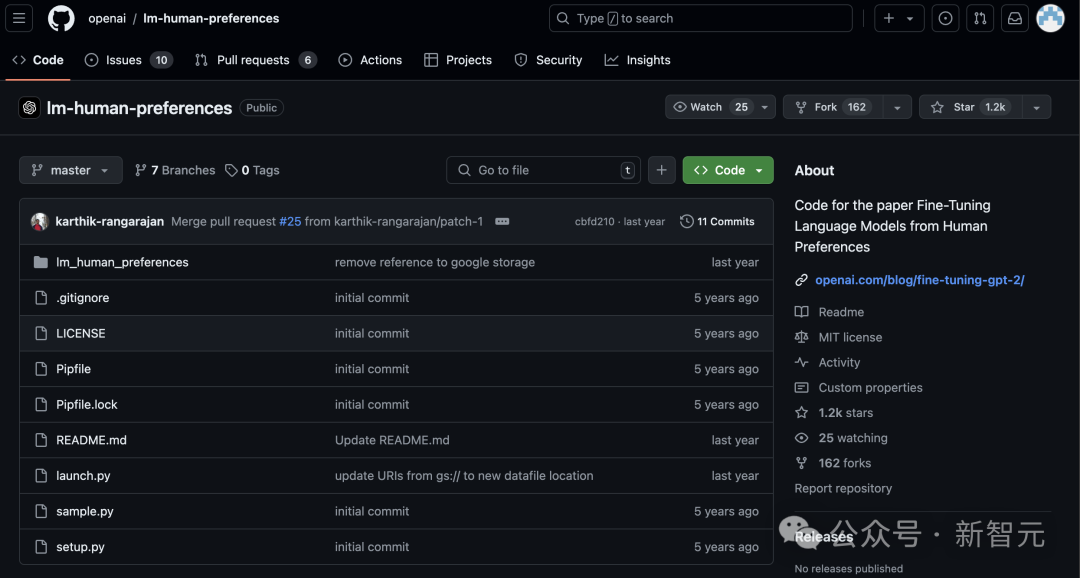
Task: Open the notifications inbox icon
Action: tap(1014, 18)
